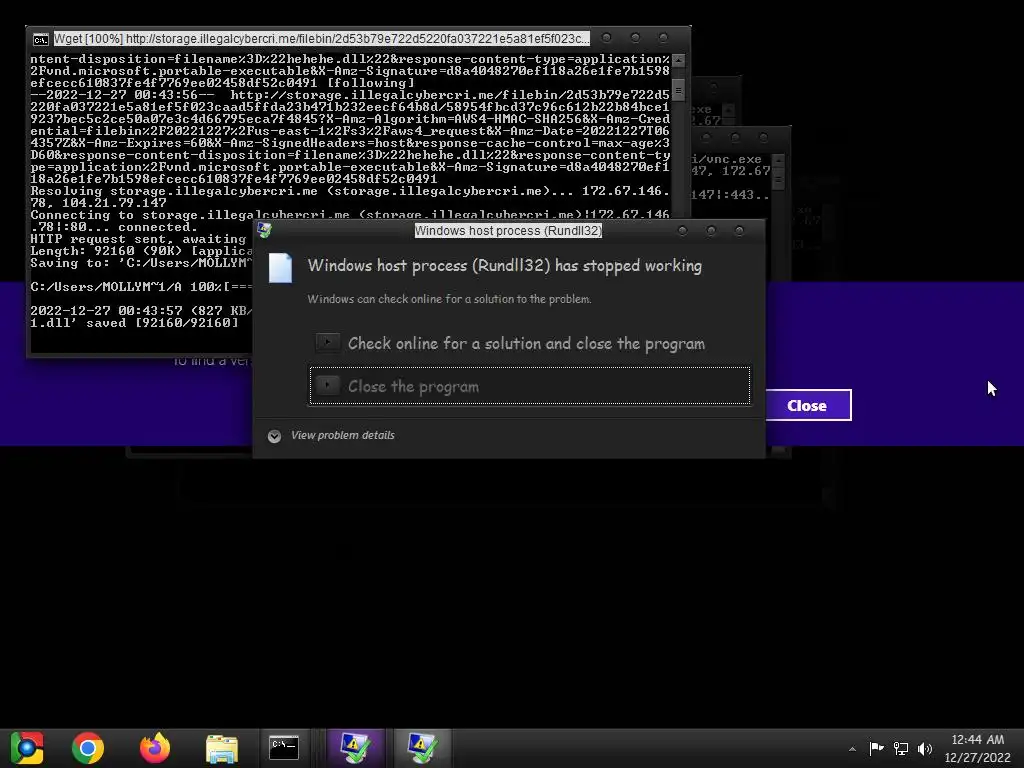Screen dimensions: 1024x768
Task: Select the first Rundll32 warning taskbar icon
Action: (x=355, y=748)
